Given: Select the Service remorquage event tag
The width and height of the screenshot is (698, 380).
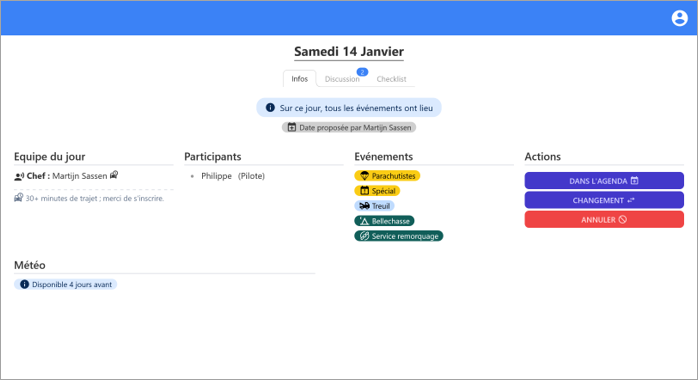Looking at the screenshot, I should tap(399, 236).
